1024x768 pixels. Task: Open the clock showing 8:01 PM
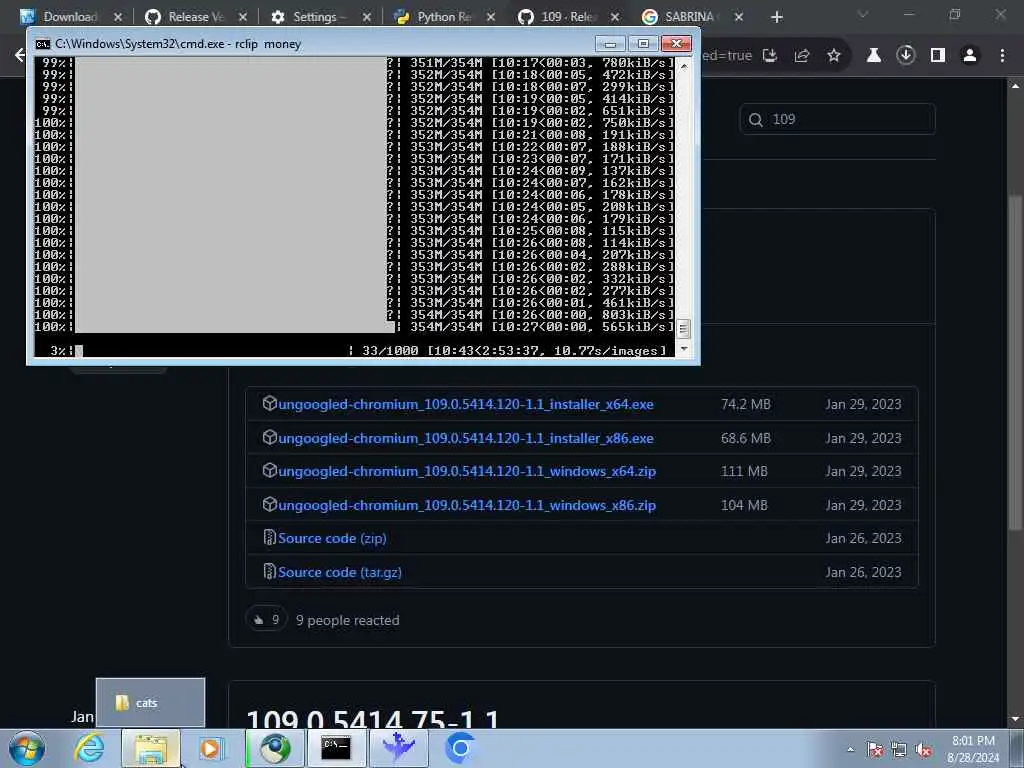[973, 749]
